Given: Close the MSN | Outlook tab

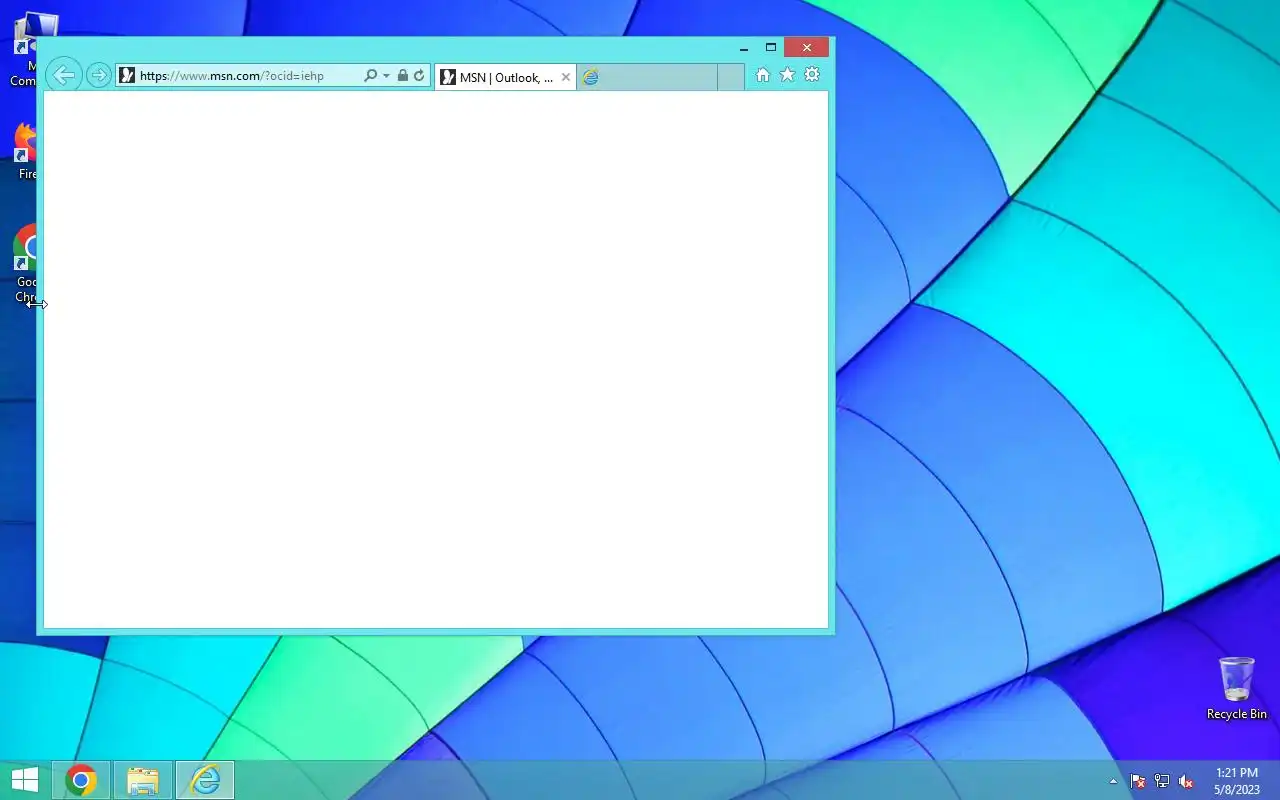Looking at the screenshot, I should pos(566,77).
